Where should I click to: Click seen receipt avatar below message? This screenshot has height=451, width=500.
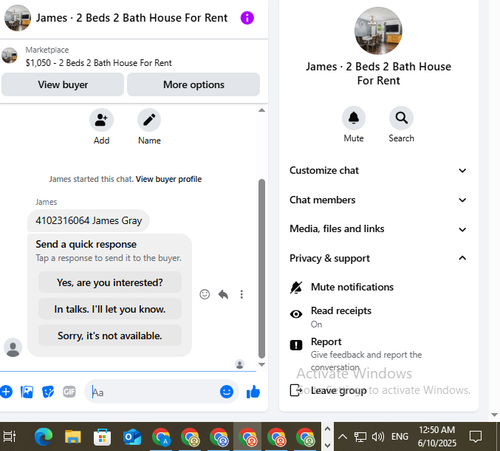(x=239, y=364)
